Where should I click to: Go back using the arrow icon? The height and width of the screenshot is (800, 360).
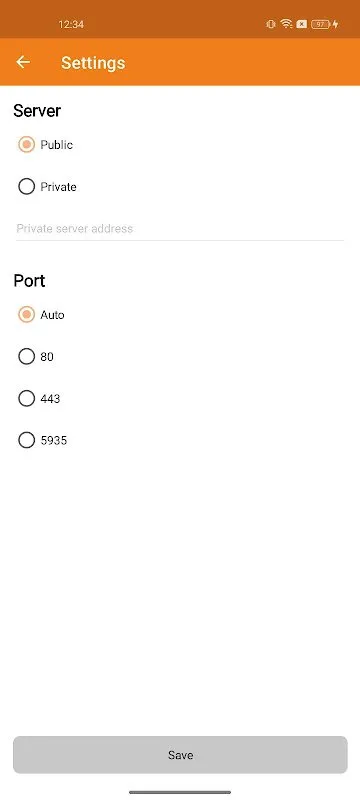(x=23, y=62)
